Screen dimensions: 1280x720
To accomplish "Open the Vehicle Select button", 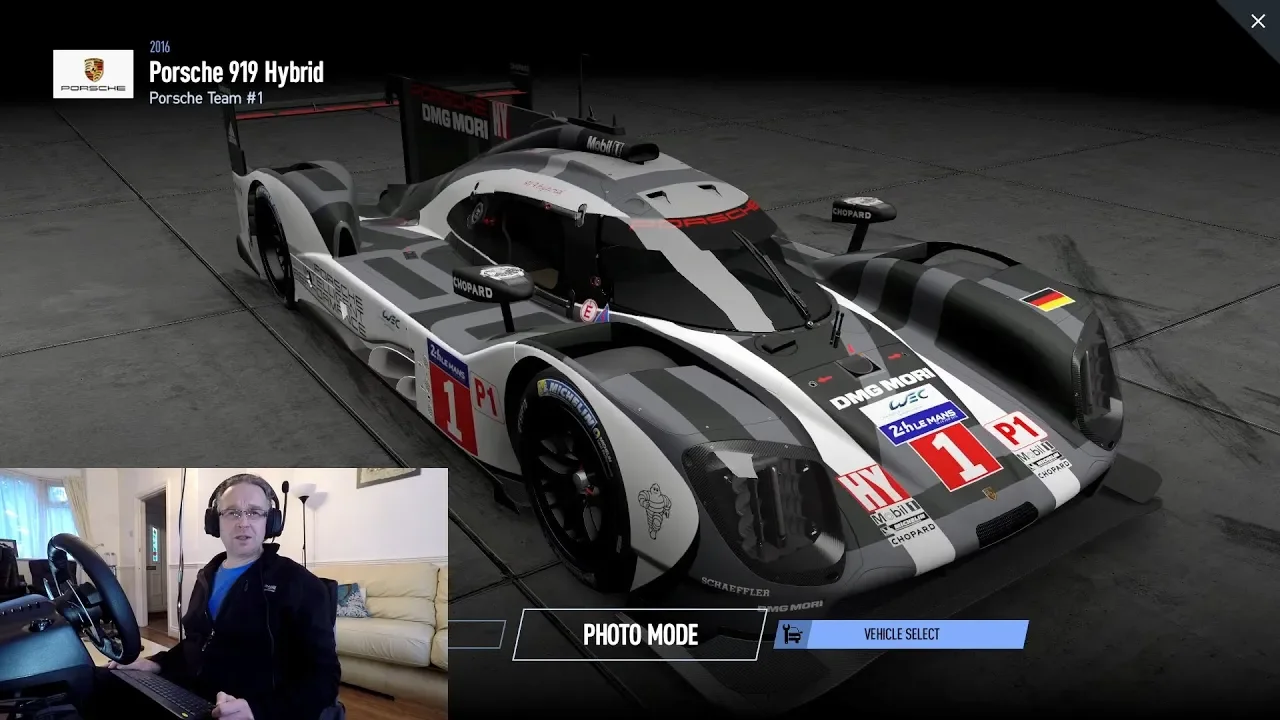I will tap(901, 634).
